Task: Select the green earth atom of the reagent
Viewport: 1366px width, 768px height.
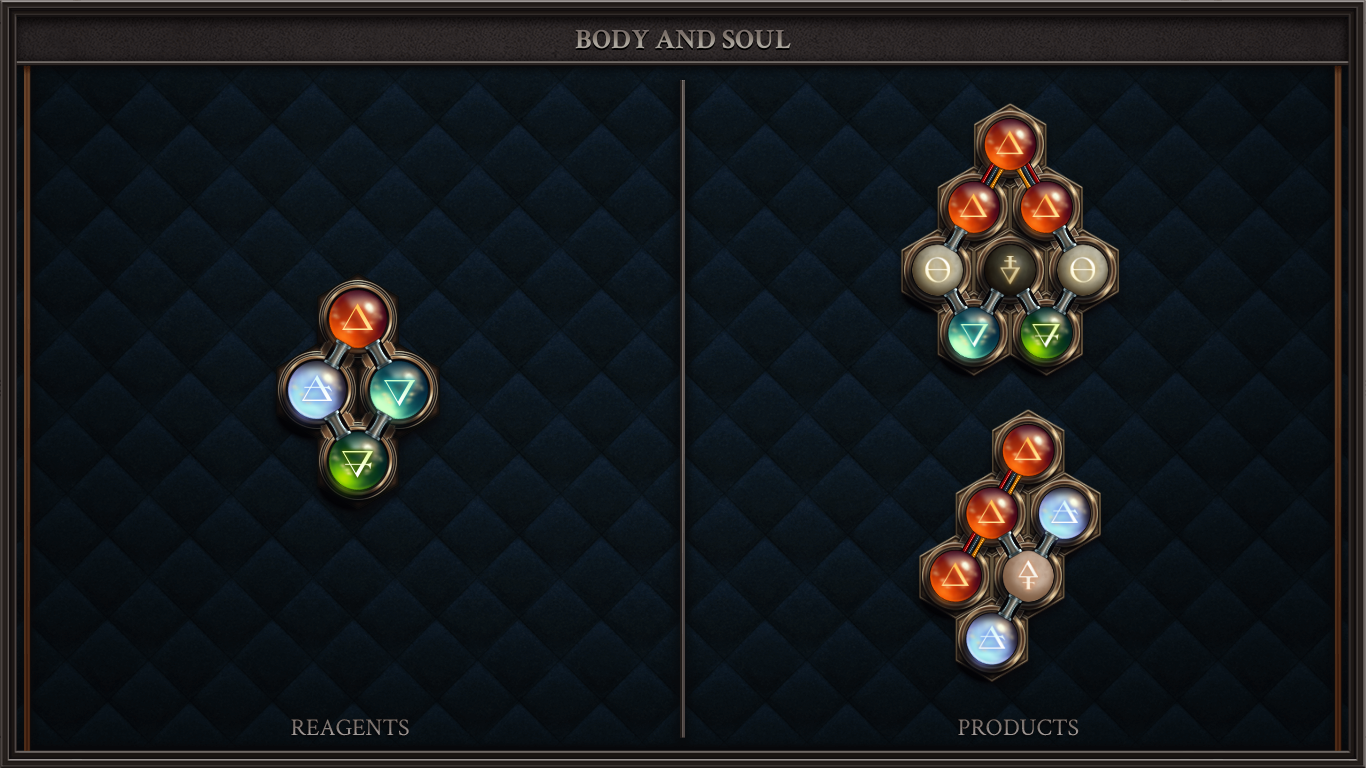Action: [358, 462]
